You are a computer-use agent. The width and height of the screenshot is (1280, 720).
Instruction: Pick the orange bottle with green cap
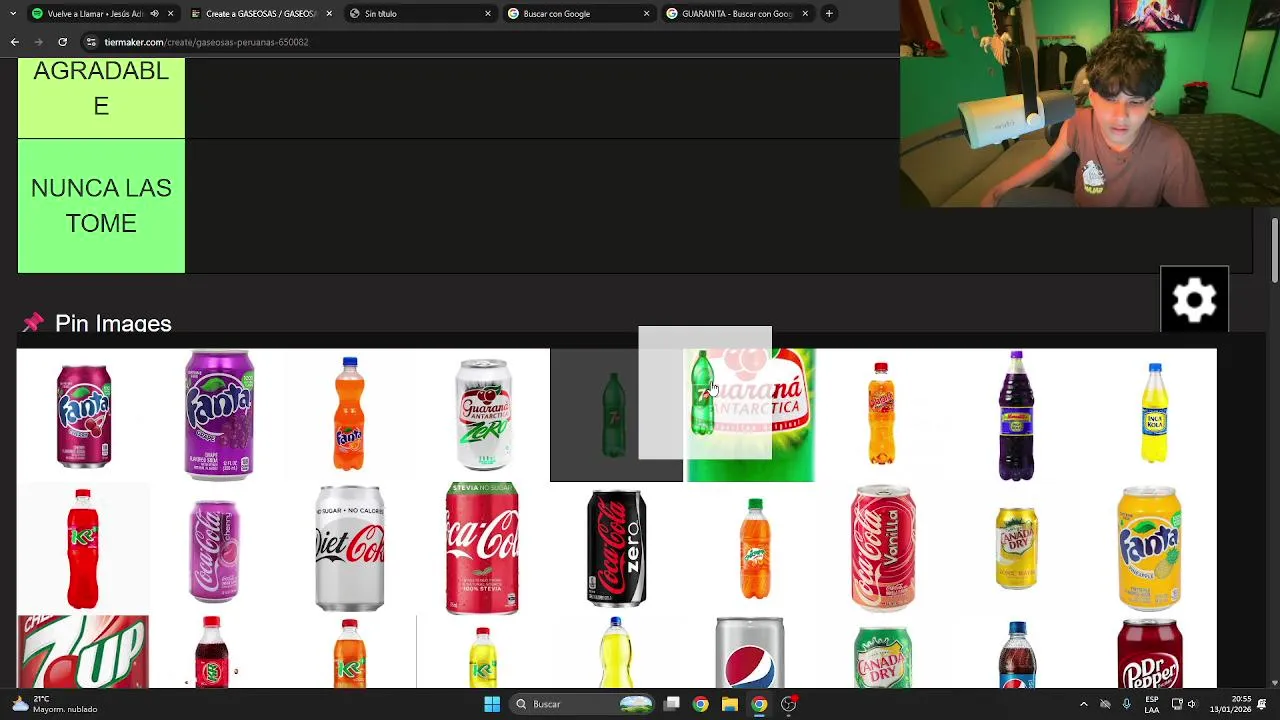tap(755, 548)
